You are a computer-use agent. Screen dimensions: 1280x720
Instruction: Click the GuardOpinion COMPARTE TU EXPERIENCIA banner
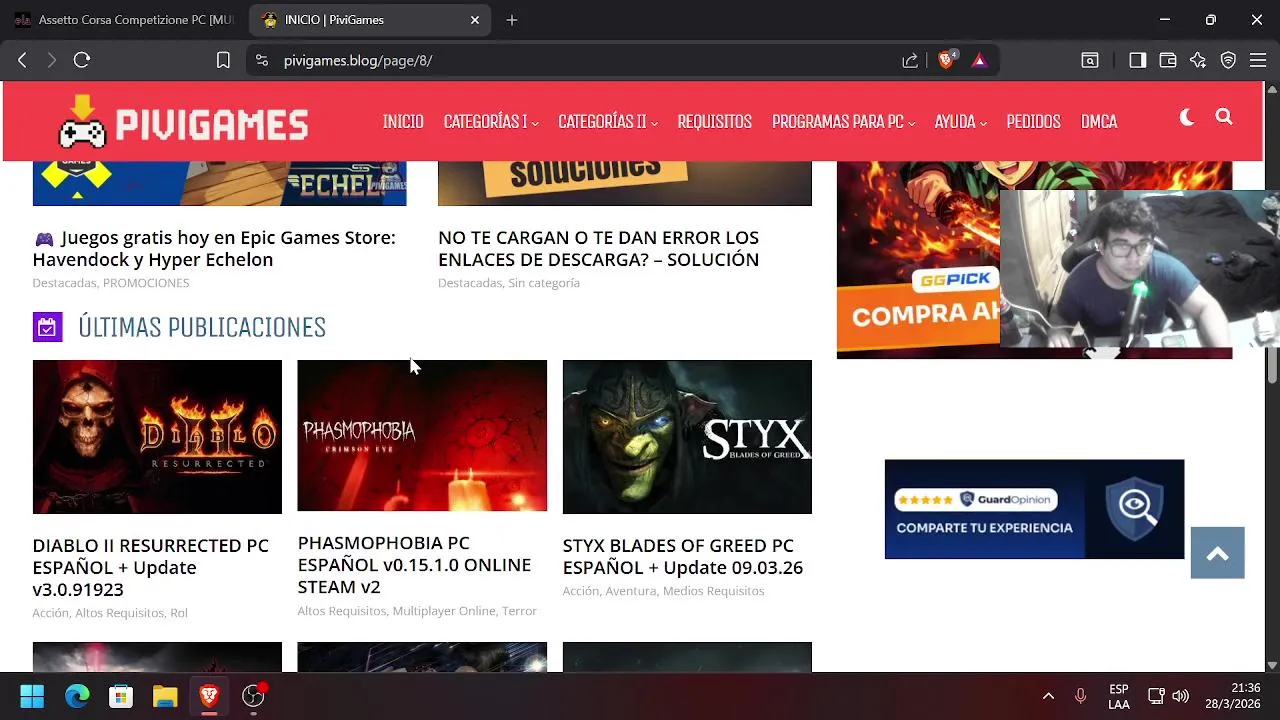point(1034,509)
